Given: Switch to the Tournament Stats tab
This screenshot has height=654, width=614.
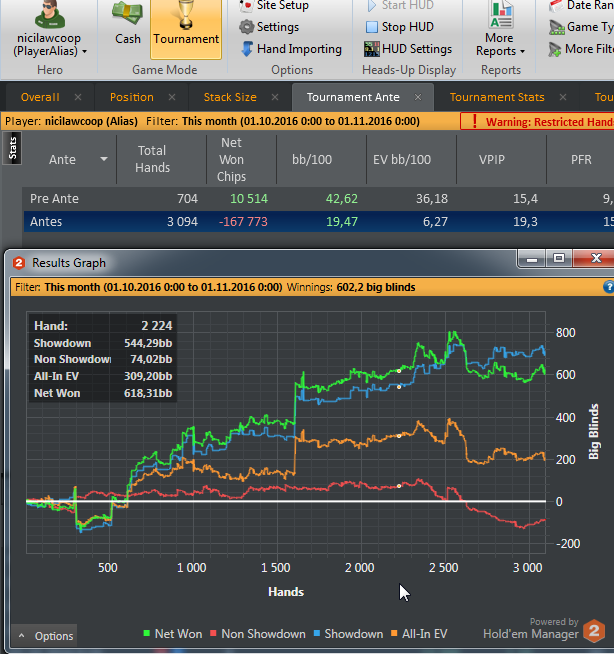Looking at the screenshot, I should click(497, 97).
